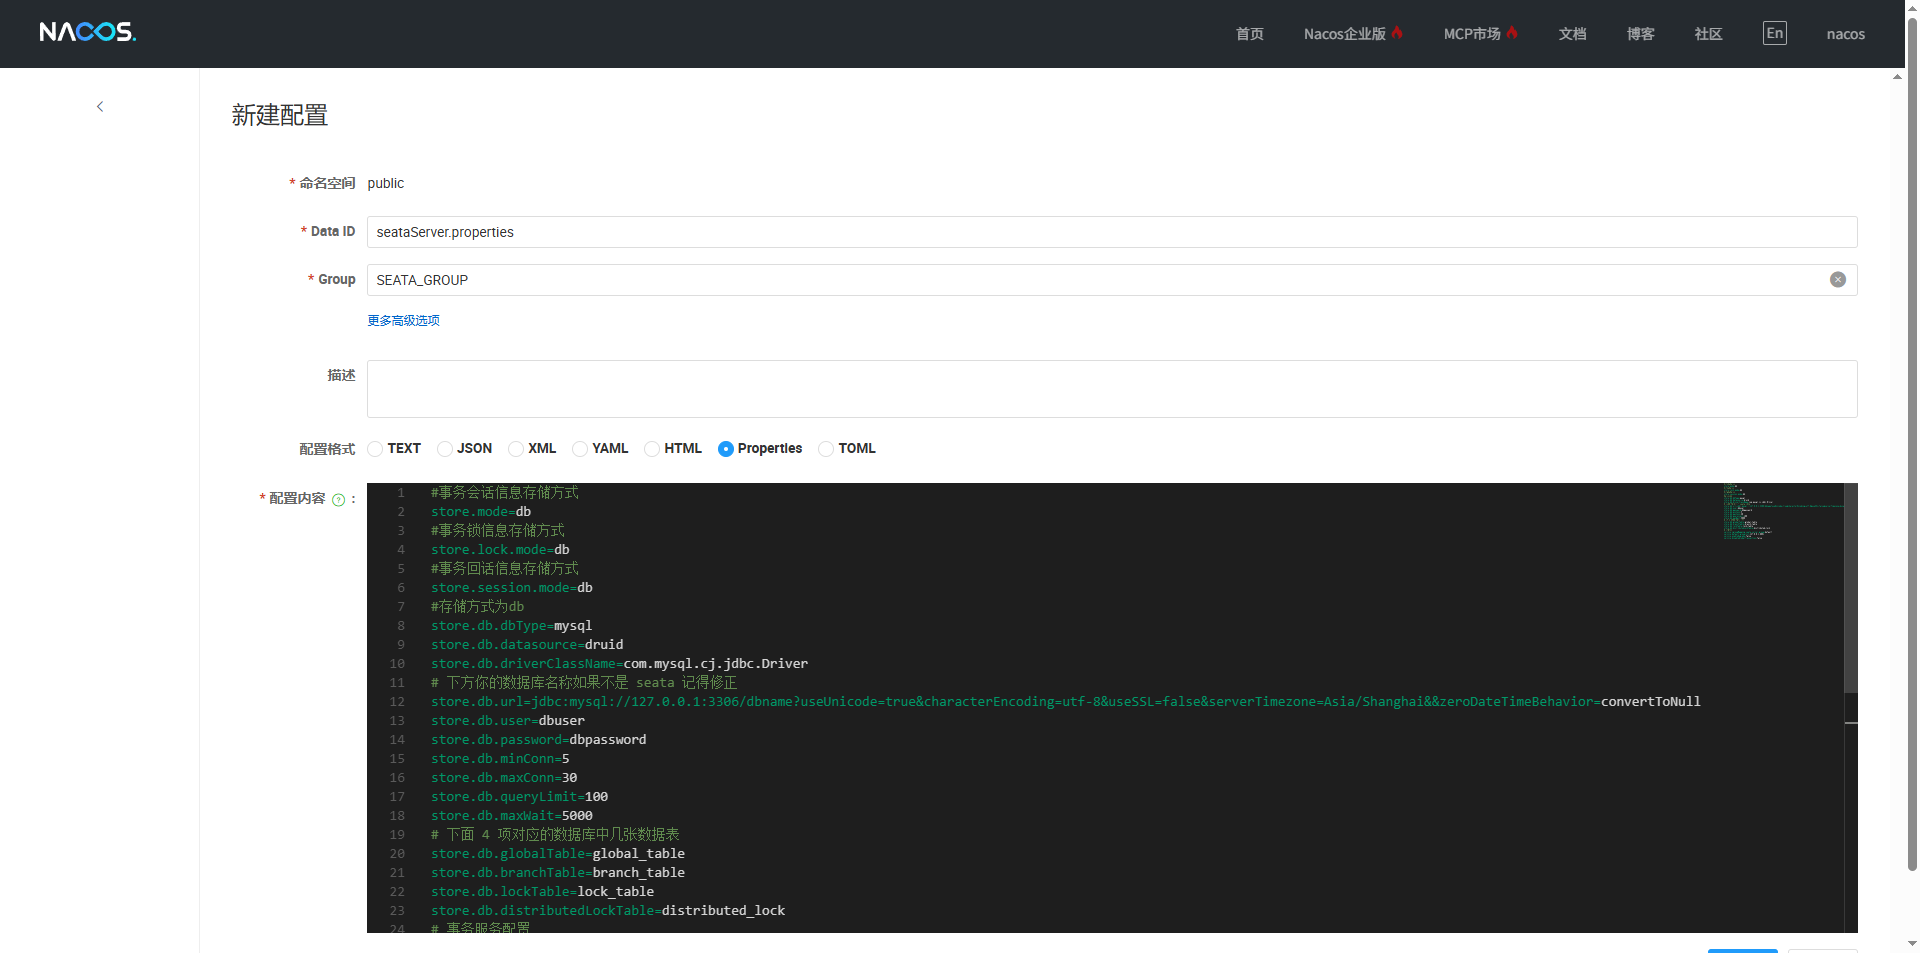Screen dimensions: 1920x953
Task: Choose YAML as the config format
Action: coord(580,449)
